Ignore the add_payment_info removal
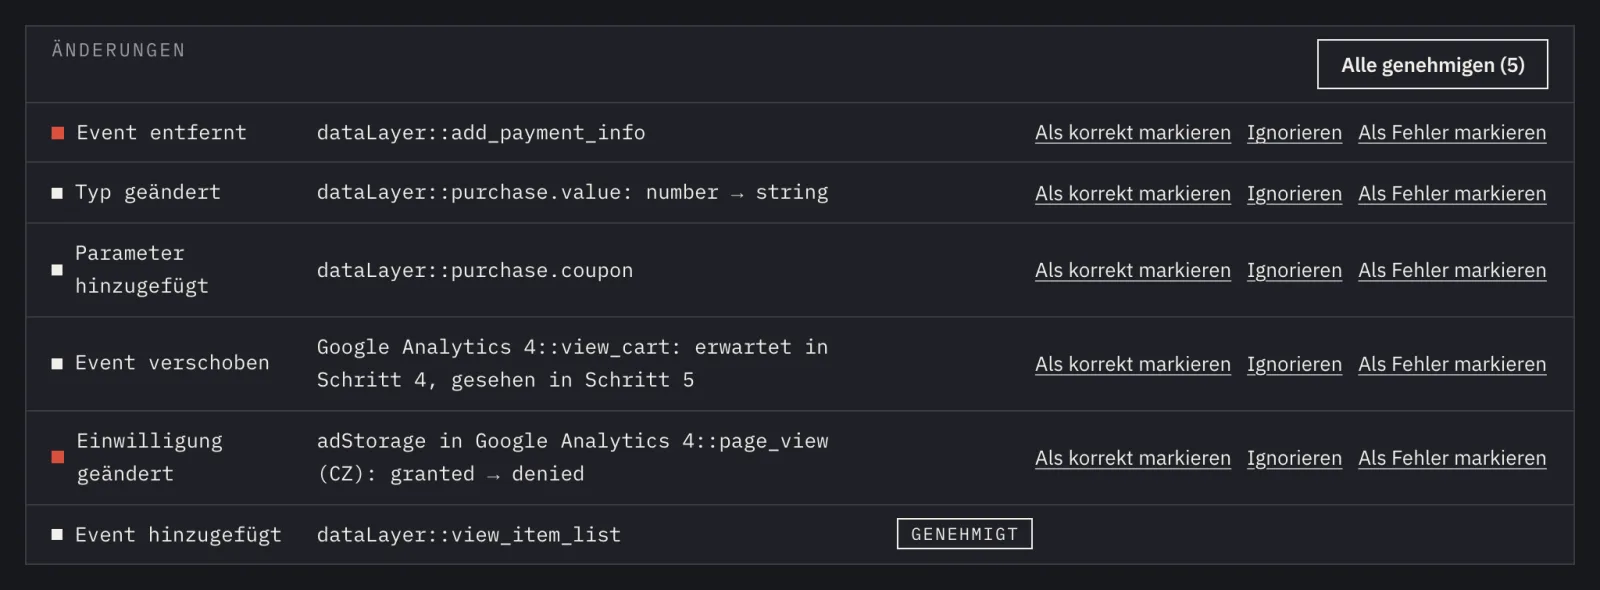 [x=1294, y=133]
